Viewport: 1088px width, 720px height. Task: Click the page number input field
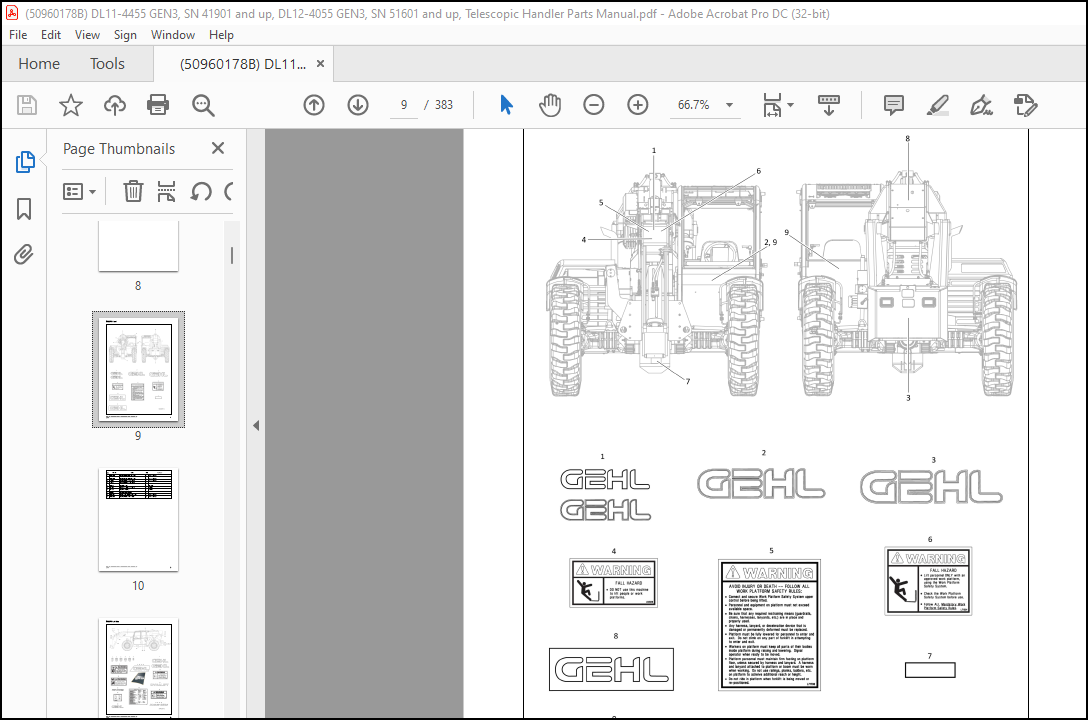pyautogui.click(x=404, y=105)
